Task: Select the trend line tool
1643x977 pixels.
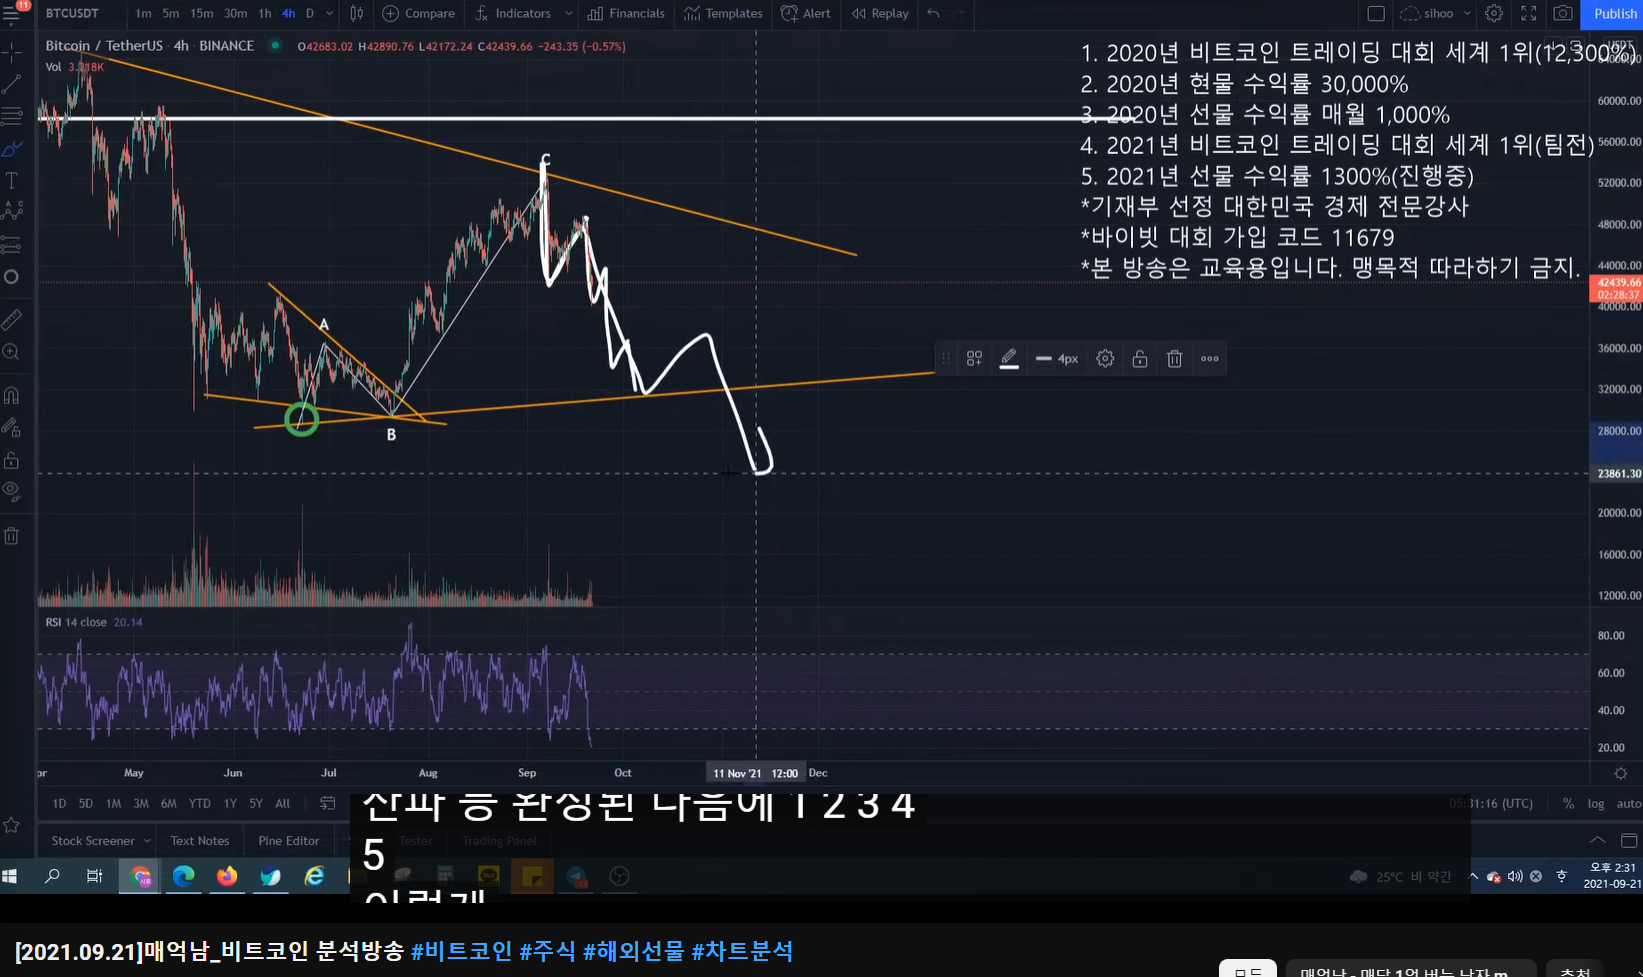Action: (x=12, y=84)
